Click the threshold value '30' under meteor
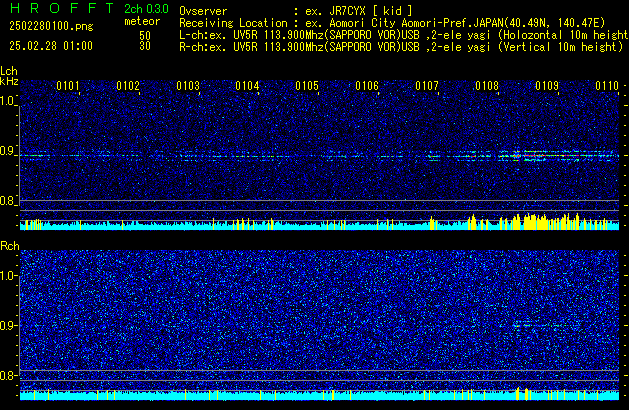Image resolution: width=629 pixels, height=410 pixels. click(145, 46)
